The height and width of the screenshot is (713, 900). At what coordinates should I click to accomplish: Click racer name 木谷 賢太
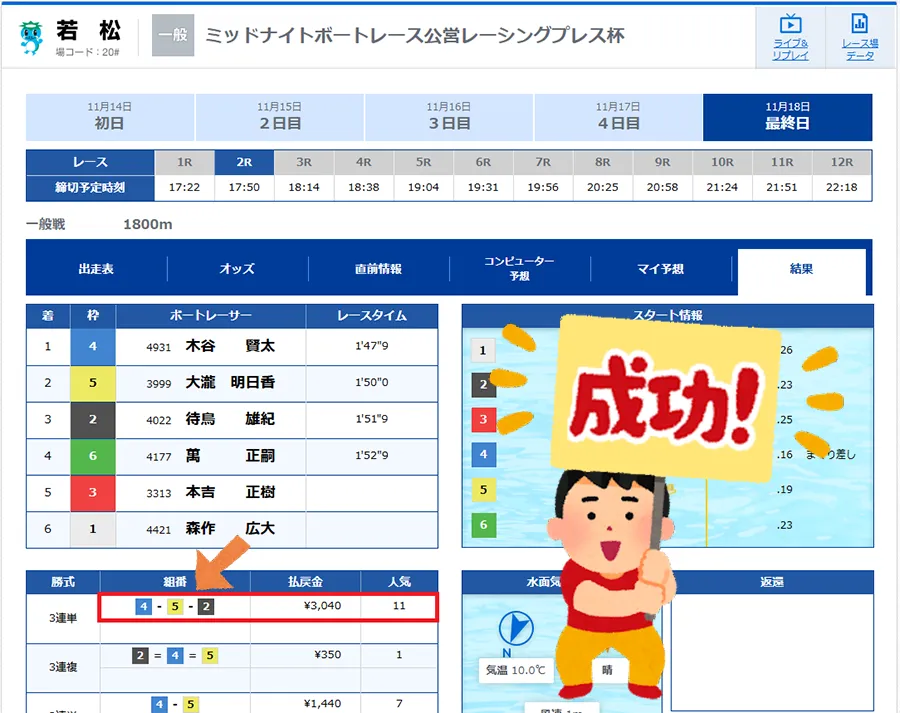tap(230, 347)
